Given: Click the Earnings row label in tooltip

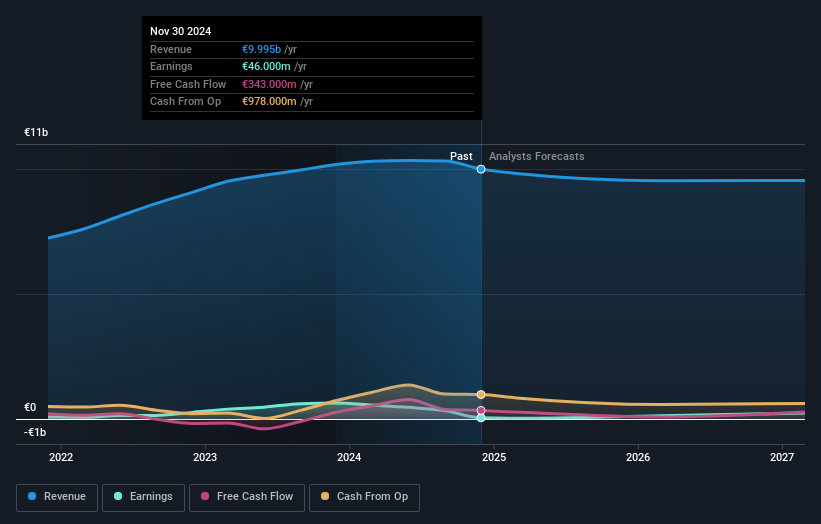Looking at the screenshot, I should tap(171, 66).
